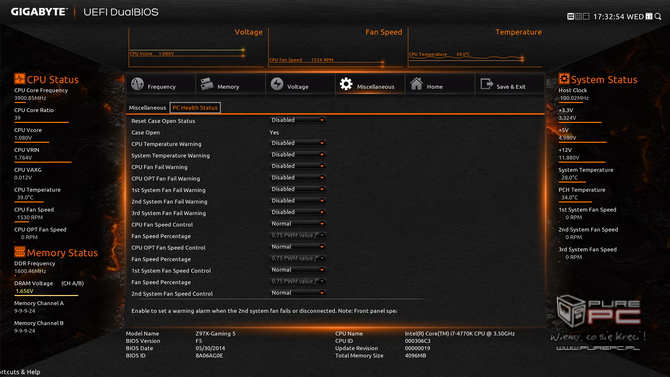The width and height of the screenshot is (670, 377).
Task: Click the 17:32:54 clock display
Action: [609, 16]
